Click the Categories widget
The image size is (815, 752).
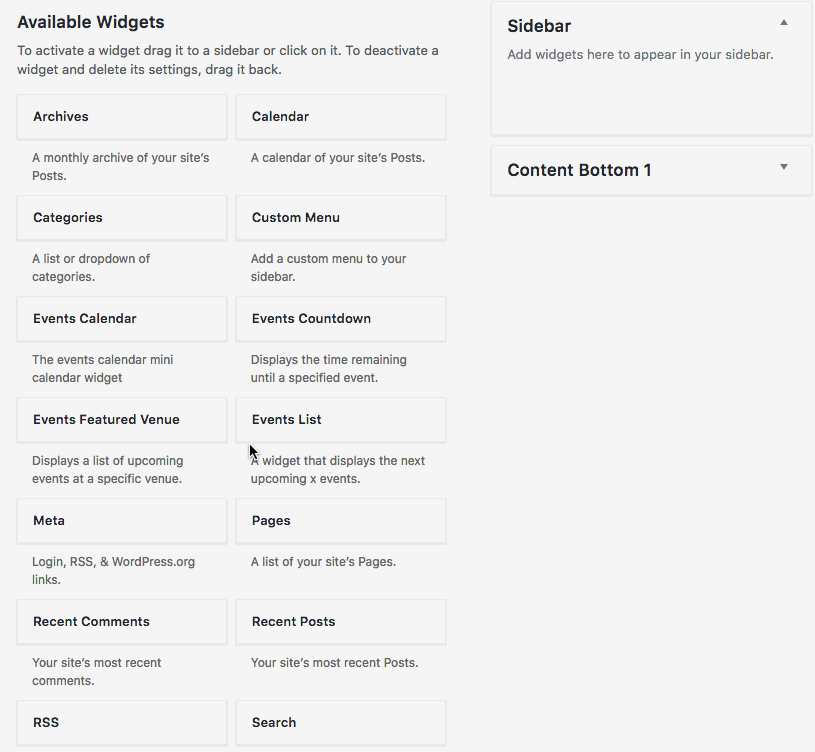pyautogui.click(x=121, y=217)
